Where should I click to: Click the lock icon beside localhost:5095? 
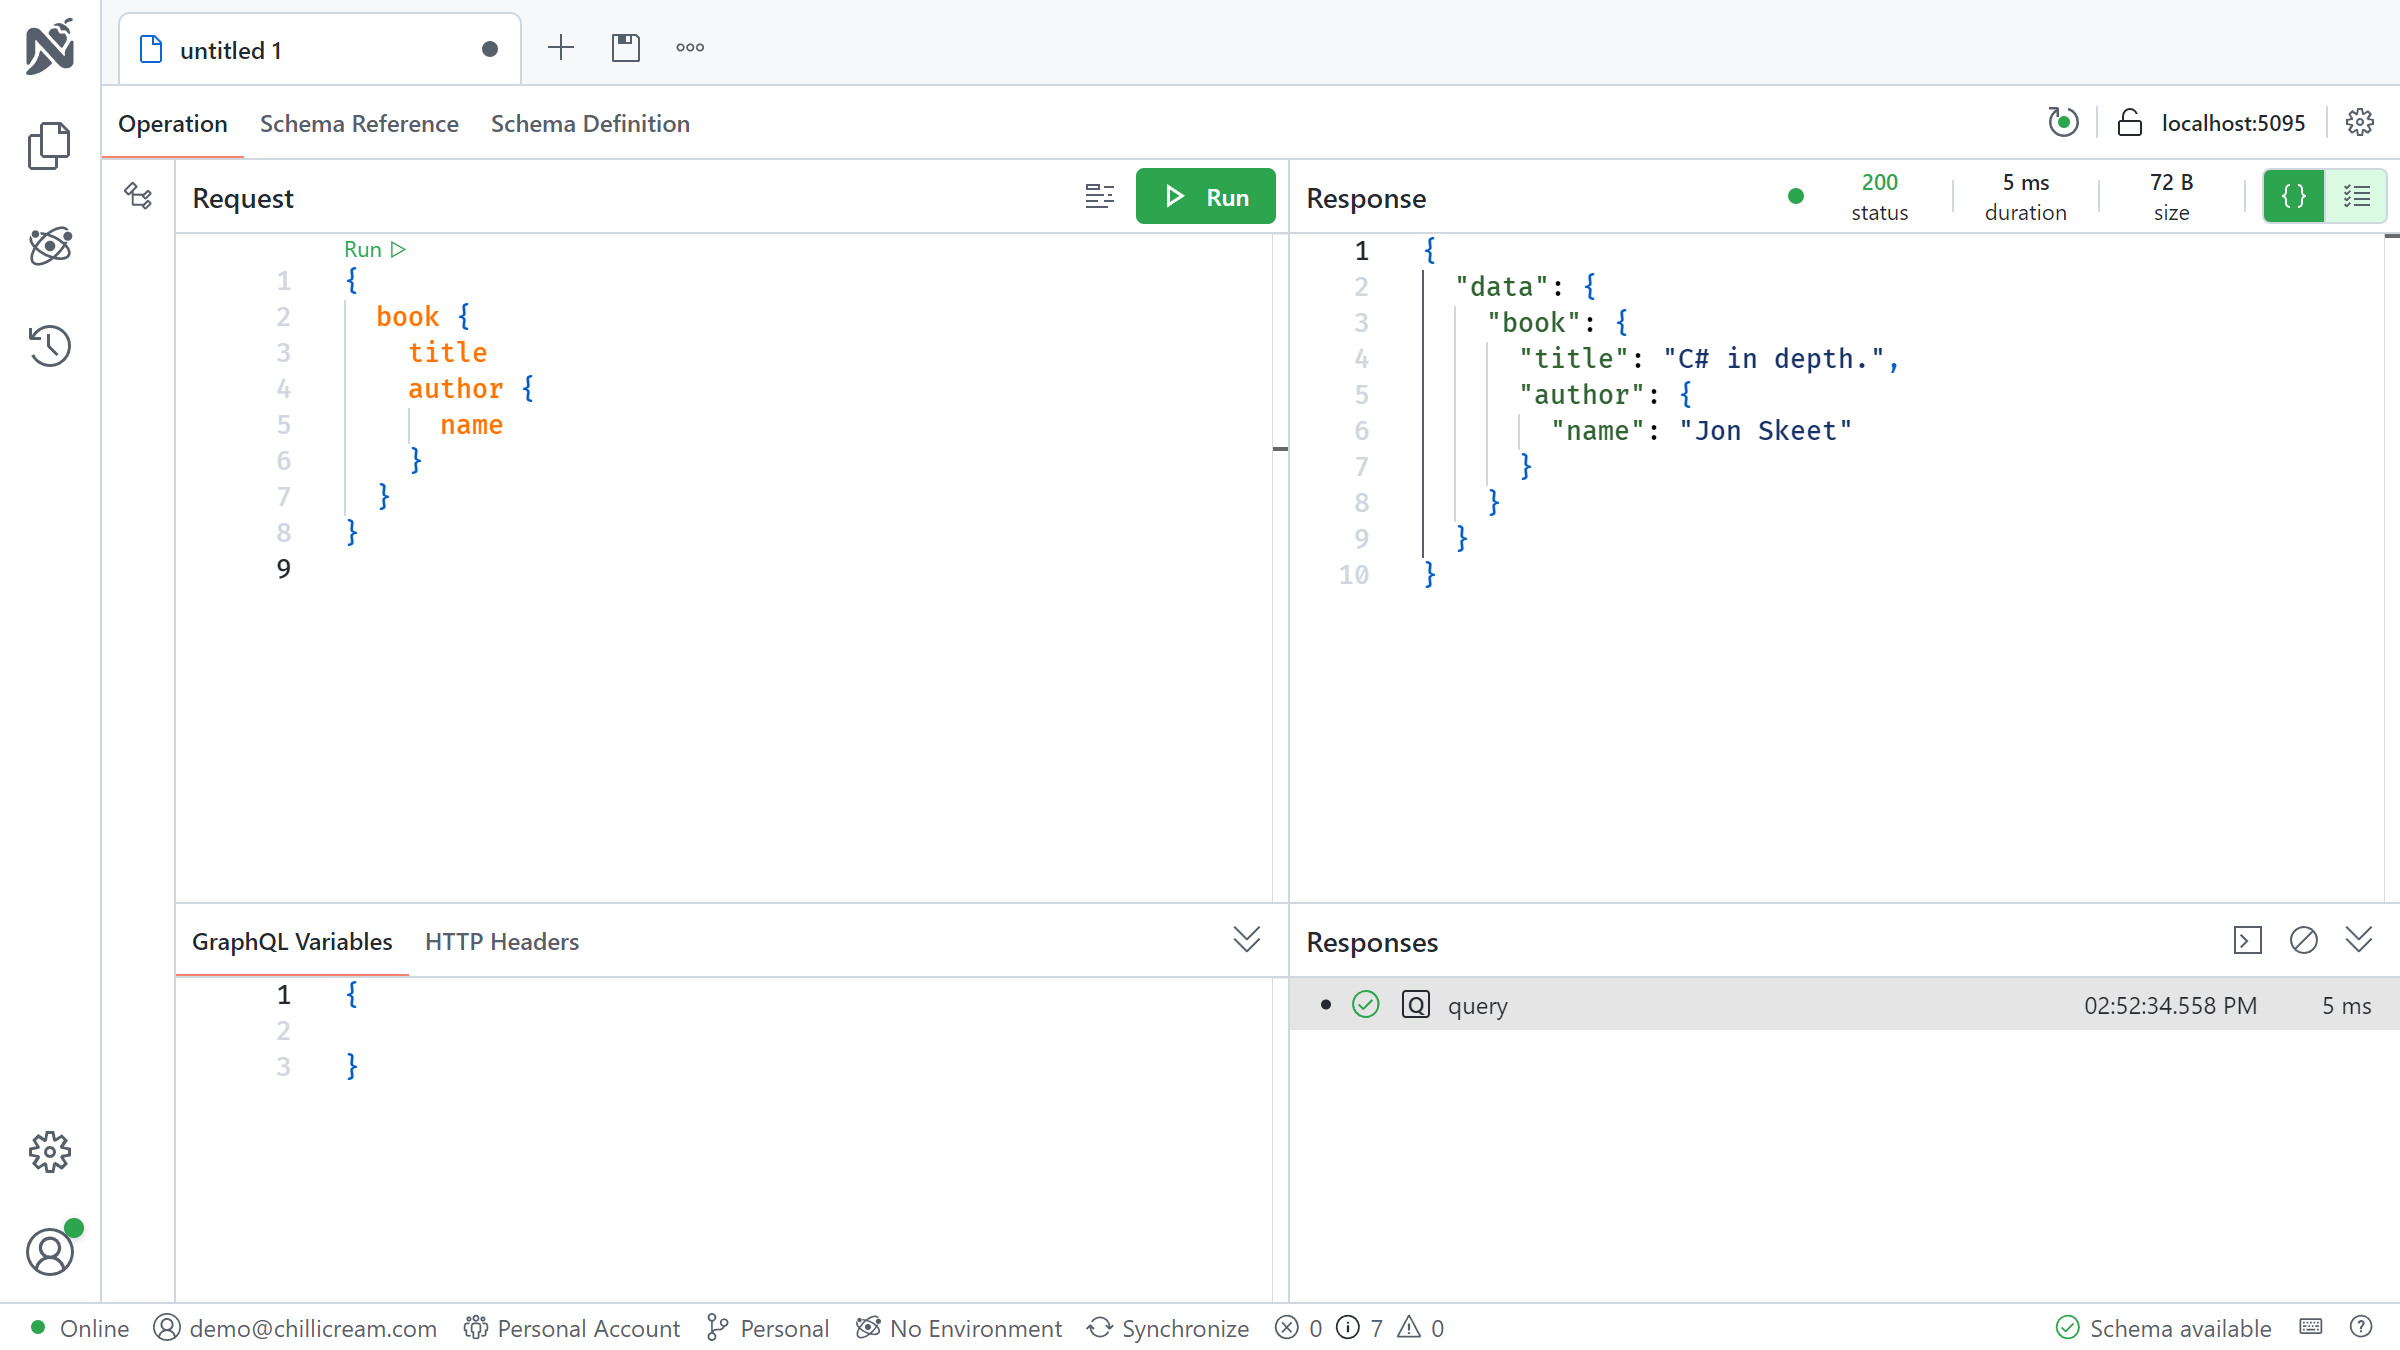tap(2129, 123)
